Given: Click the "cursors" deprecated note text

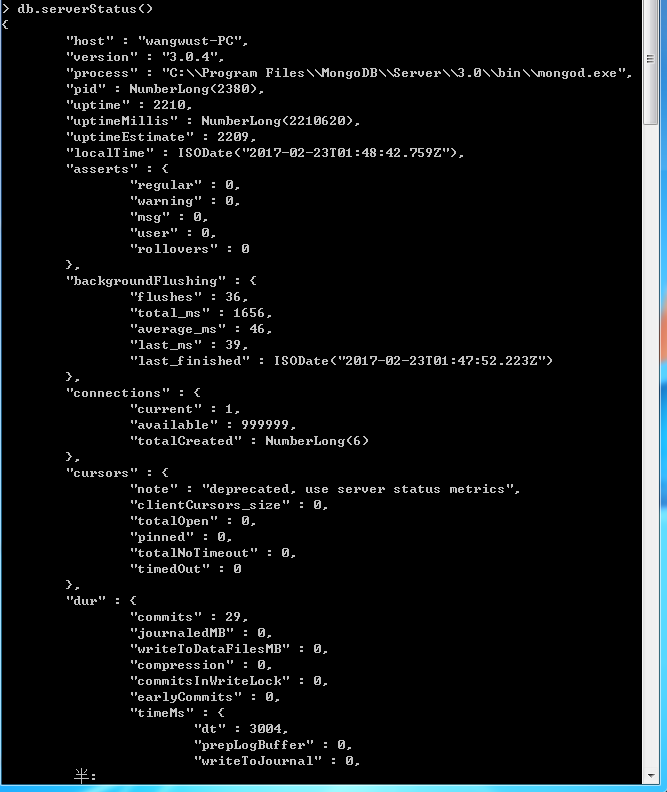Looking at the screenshot, I should coord(361,489).
